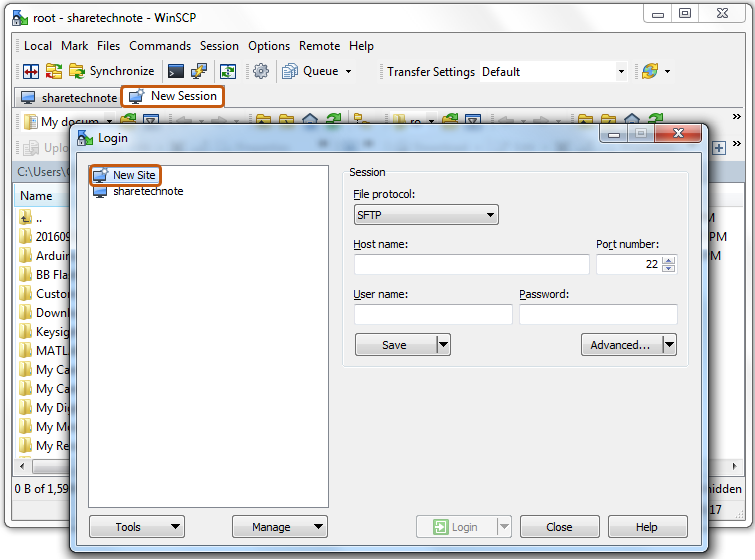The width and height of the screenshot is (755, 560).
Task: Open the Advanced... settings button
Action: (x=621, y=345)
